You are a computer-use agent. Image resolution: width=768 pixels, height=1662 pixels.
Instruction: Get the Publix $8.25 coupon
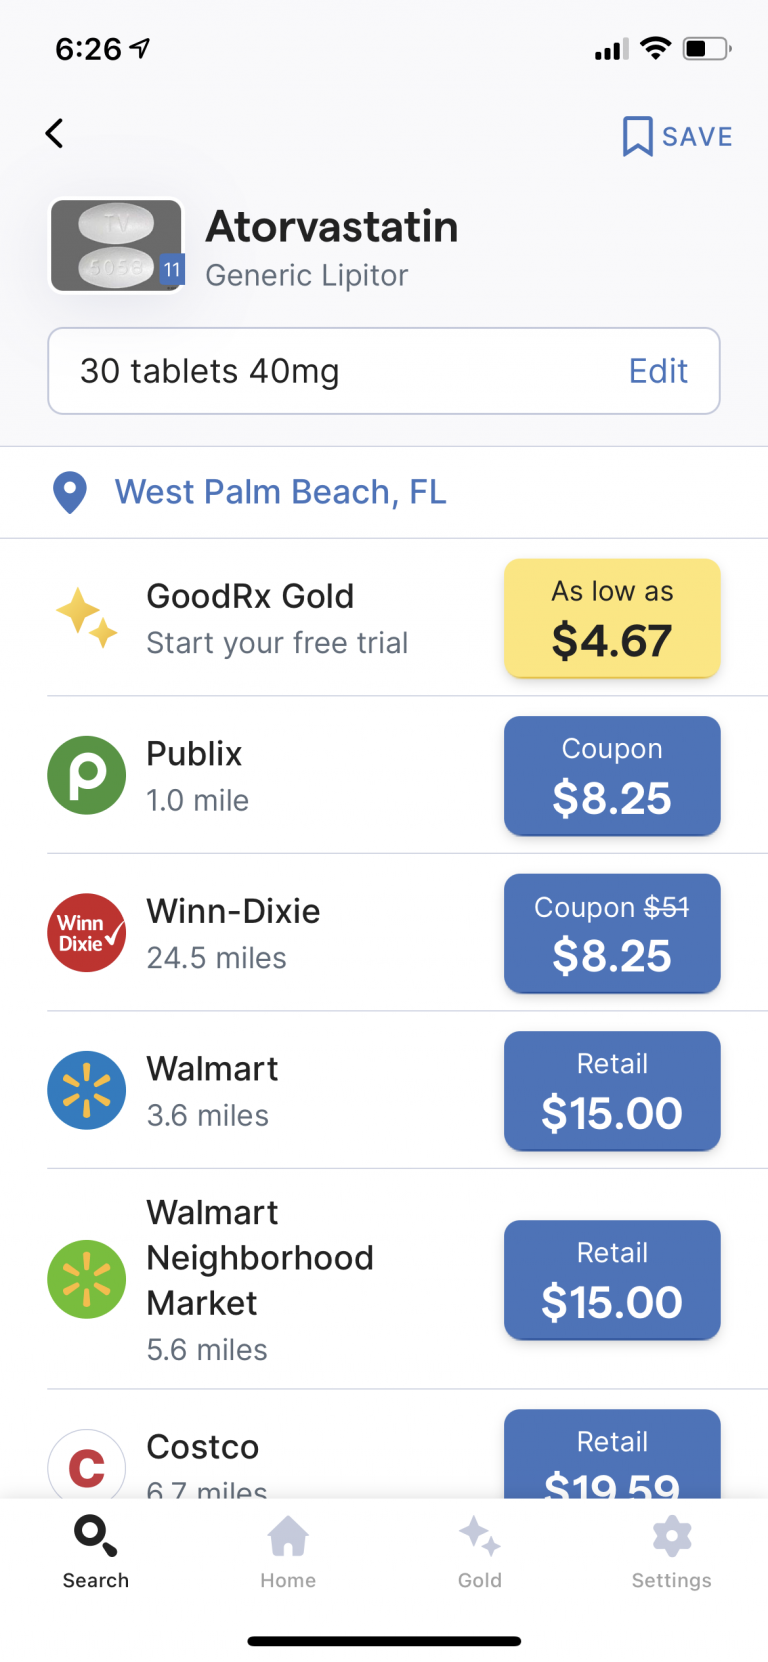click(x=612, y=776)
